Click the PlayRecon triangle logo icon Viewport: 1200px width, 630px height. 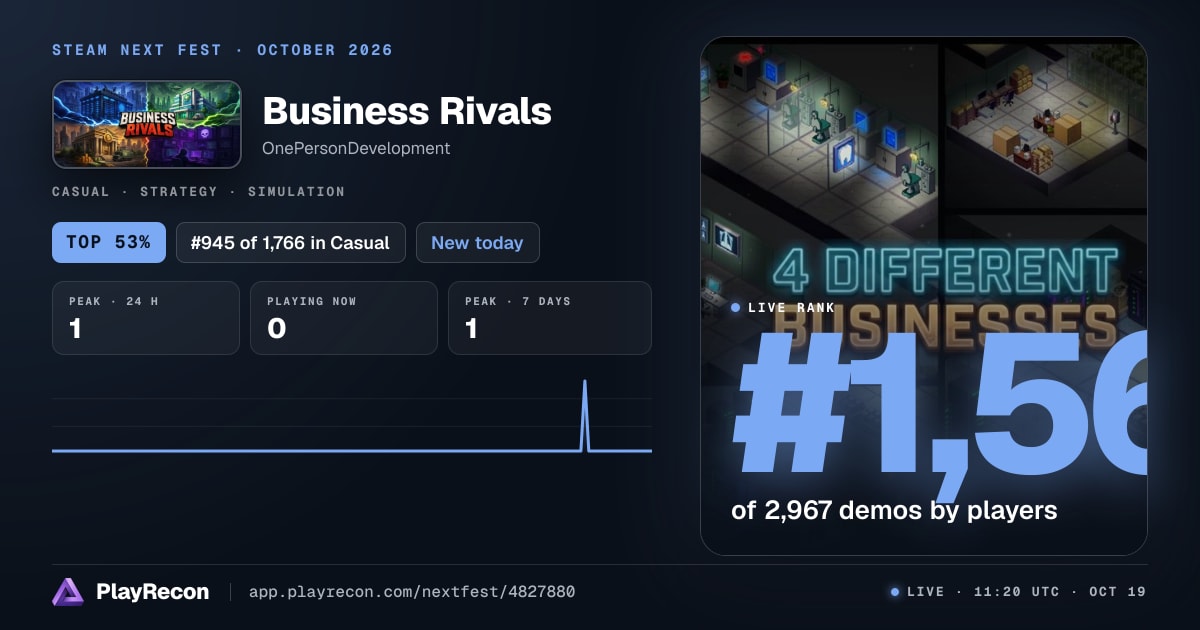click(x=68, y=592)
